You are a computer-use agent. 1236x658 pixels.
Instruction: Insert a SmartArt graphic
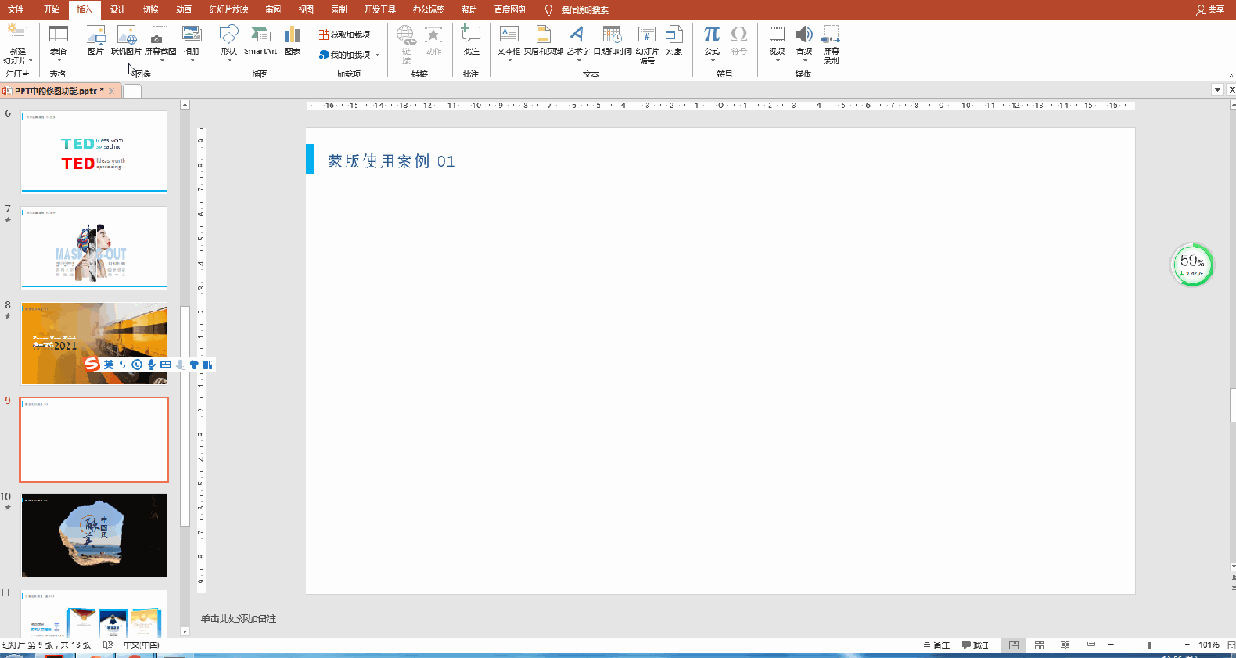tap(260, 40)
